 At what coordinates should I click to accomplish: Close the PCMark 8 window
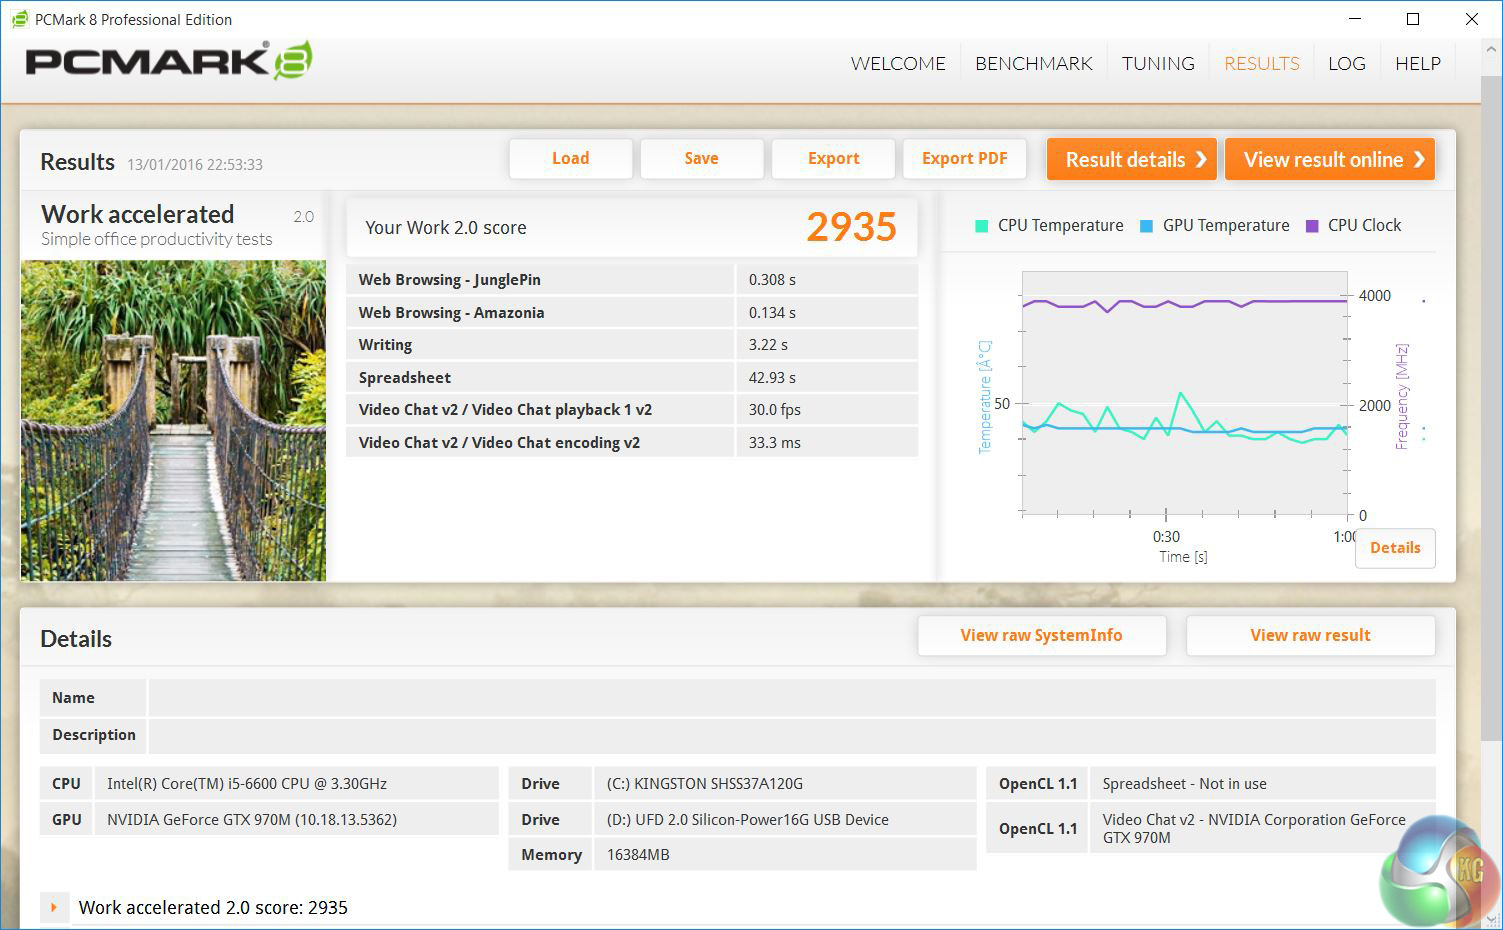[x=1472, y=19]
